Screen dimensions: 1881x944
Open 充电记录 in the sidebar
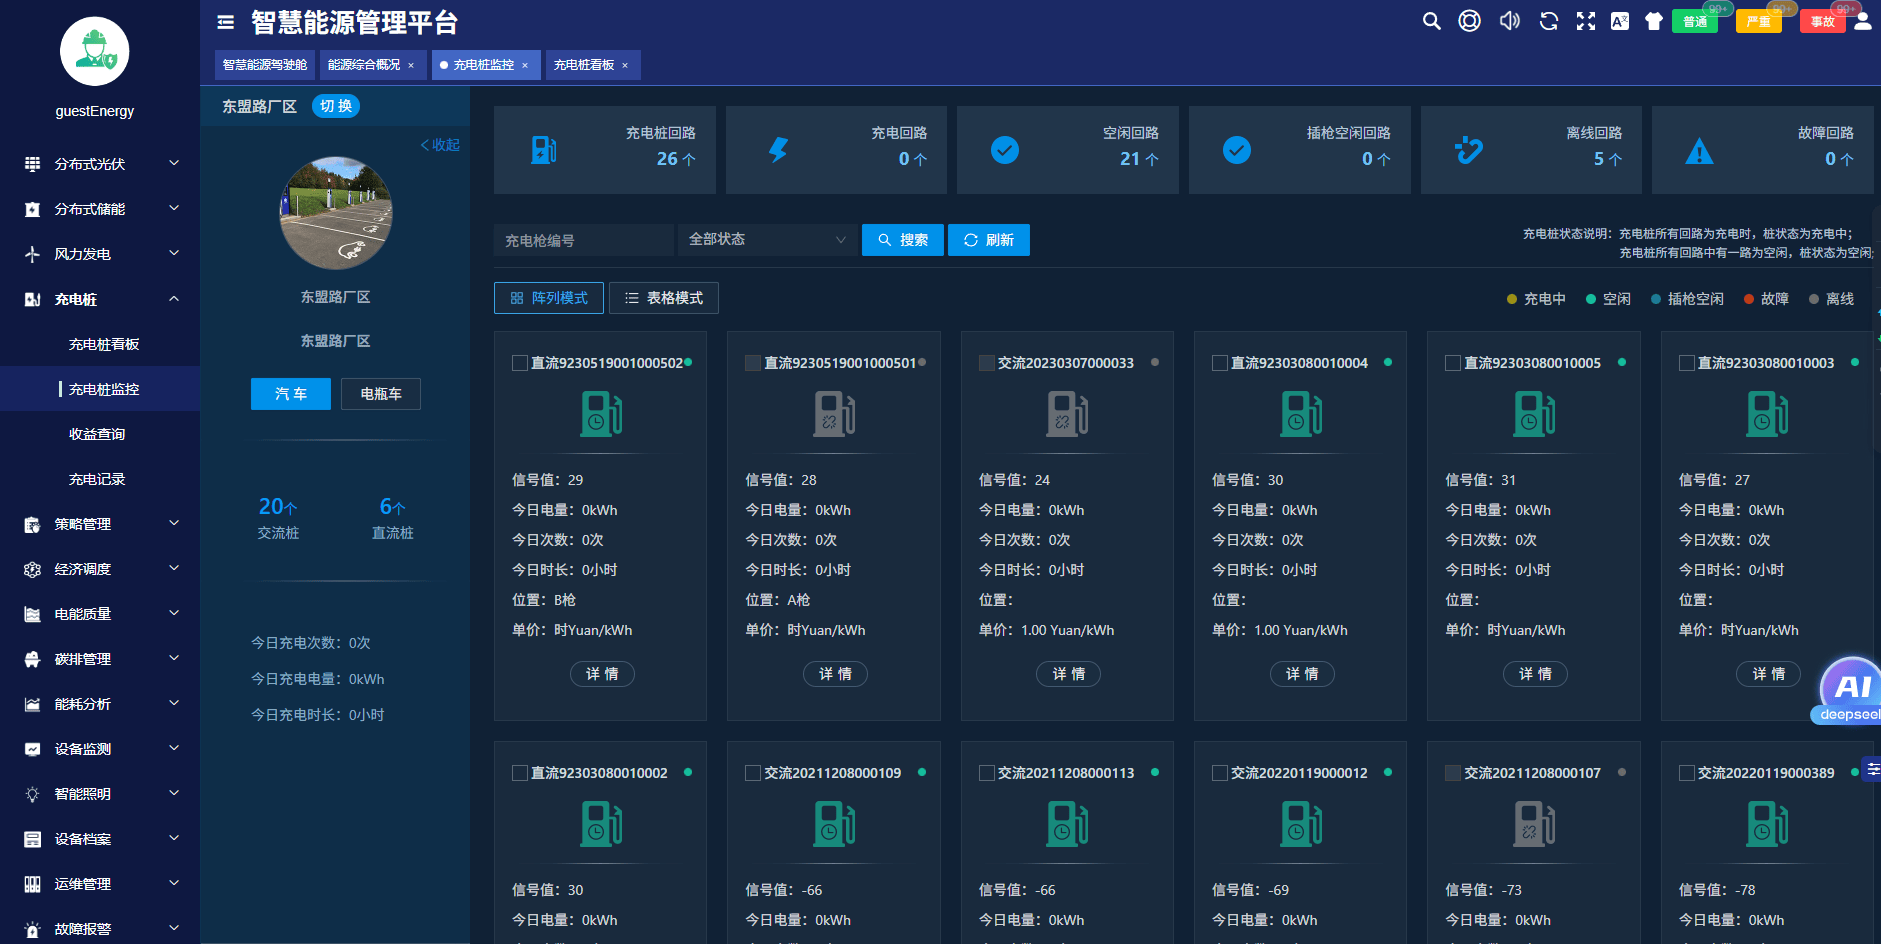(97, 479)
